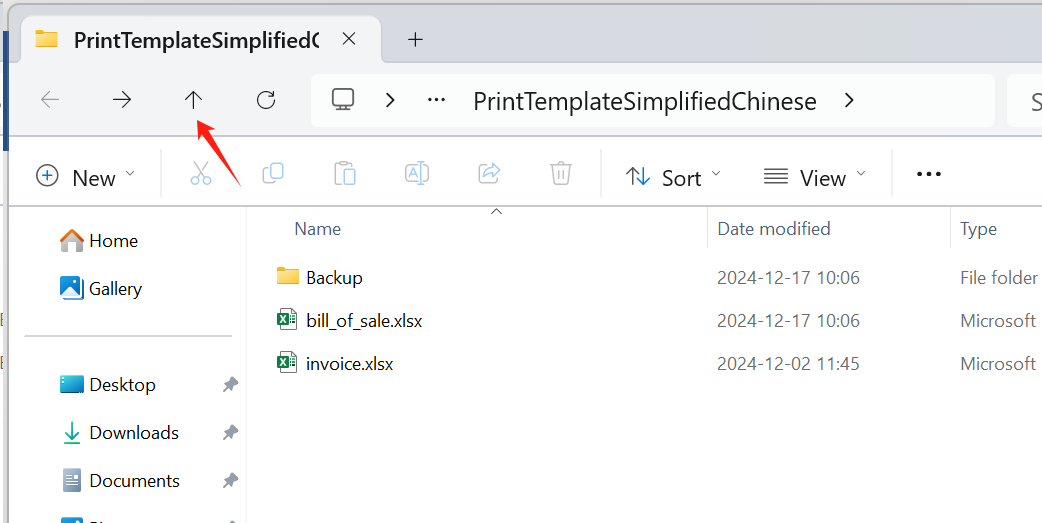Click the Up directory arrow button
The image size is (1042, 523).
pos(193,100)
